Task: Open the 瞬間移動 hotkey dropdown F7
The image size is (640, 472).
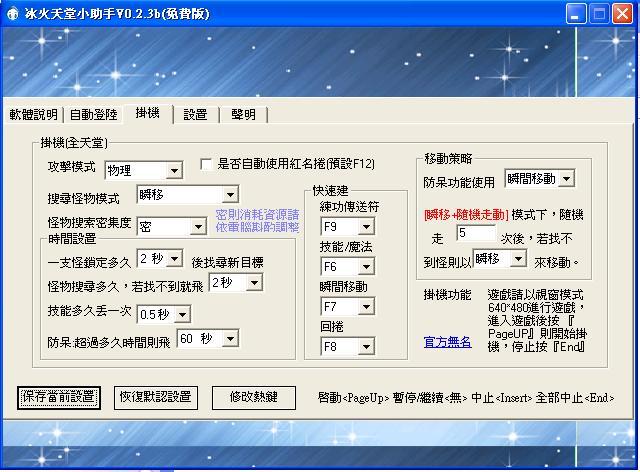Action: pos(347,306)
